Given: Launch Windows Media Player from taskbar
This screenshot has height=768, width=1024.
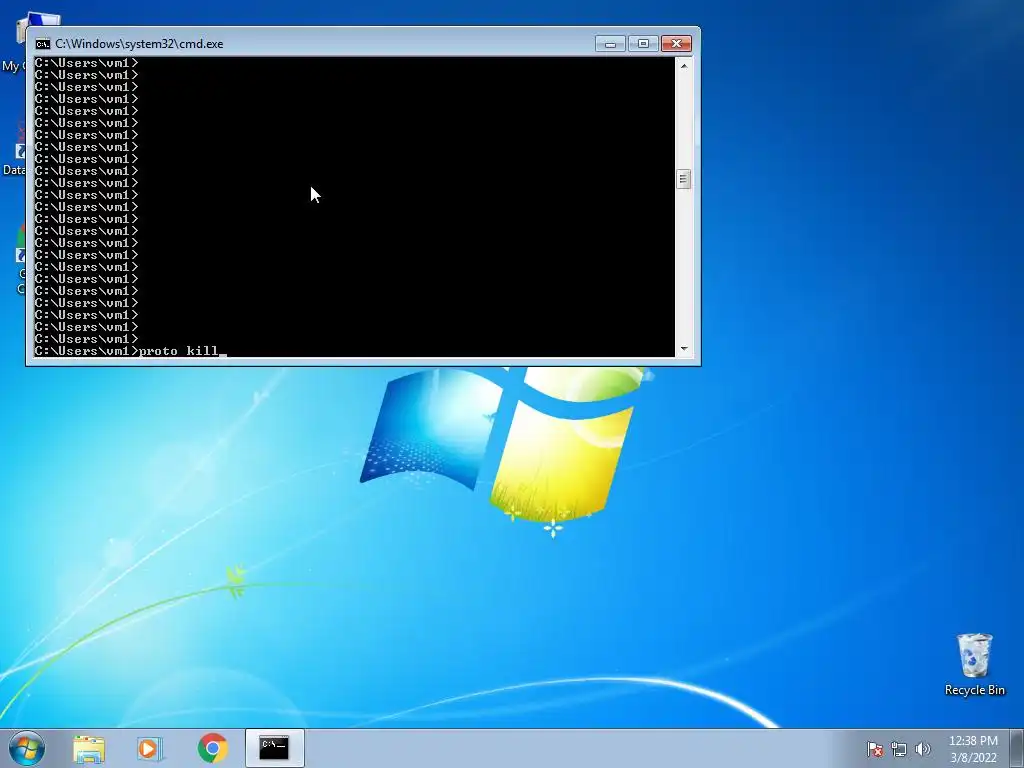Looking at the screenshot, I should point(150,748).
